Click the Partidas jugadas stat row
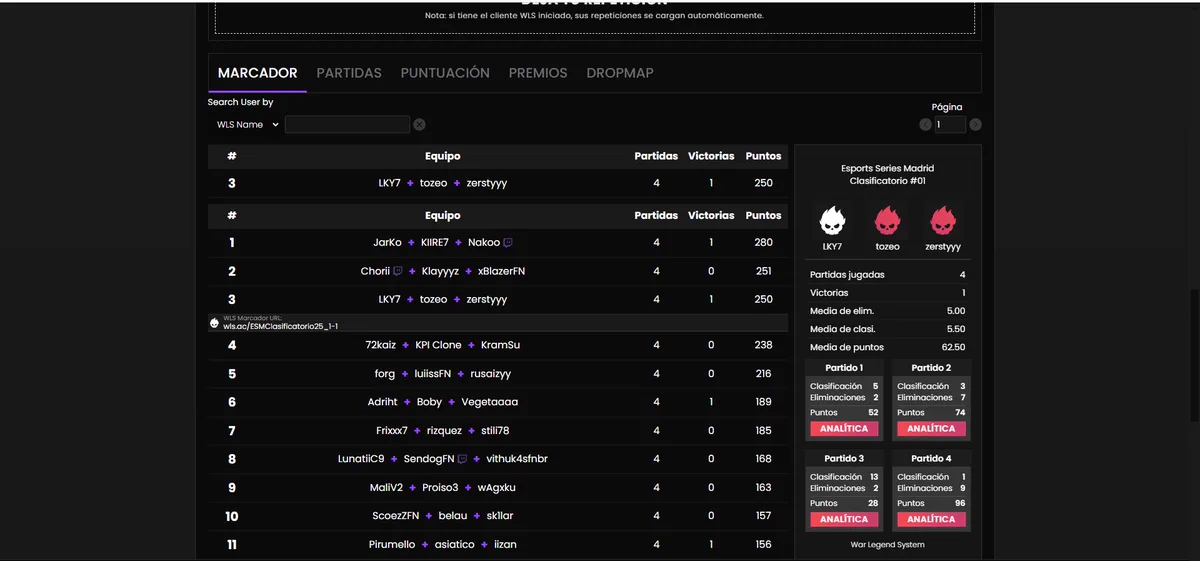The image size is (1200, 561). coord(888,275)
